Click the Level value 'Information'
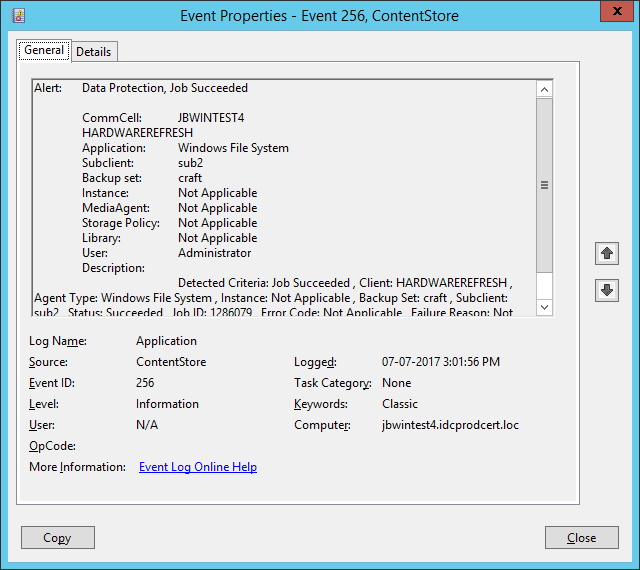 click(167, 404)
